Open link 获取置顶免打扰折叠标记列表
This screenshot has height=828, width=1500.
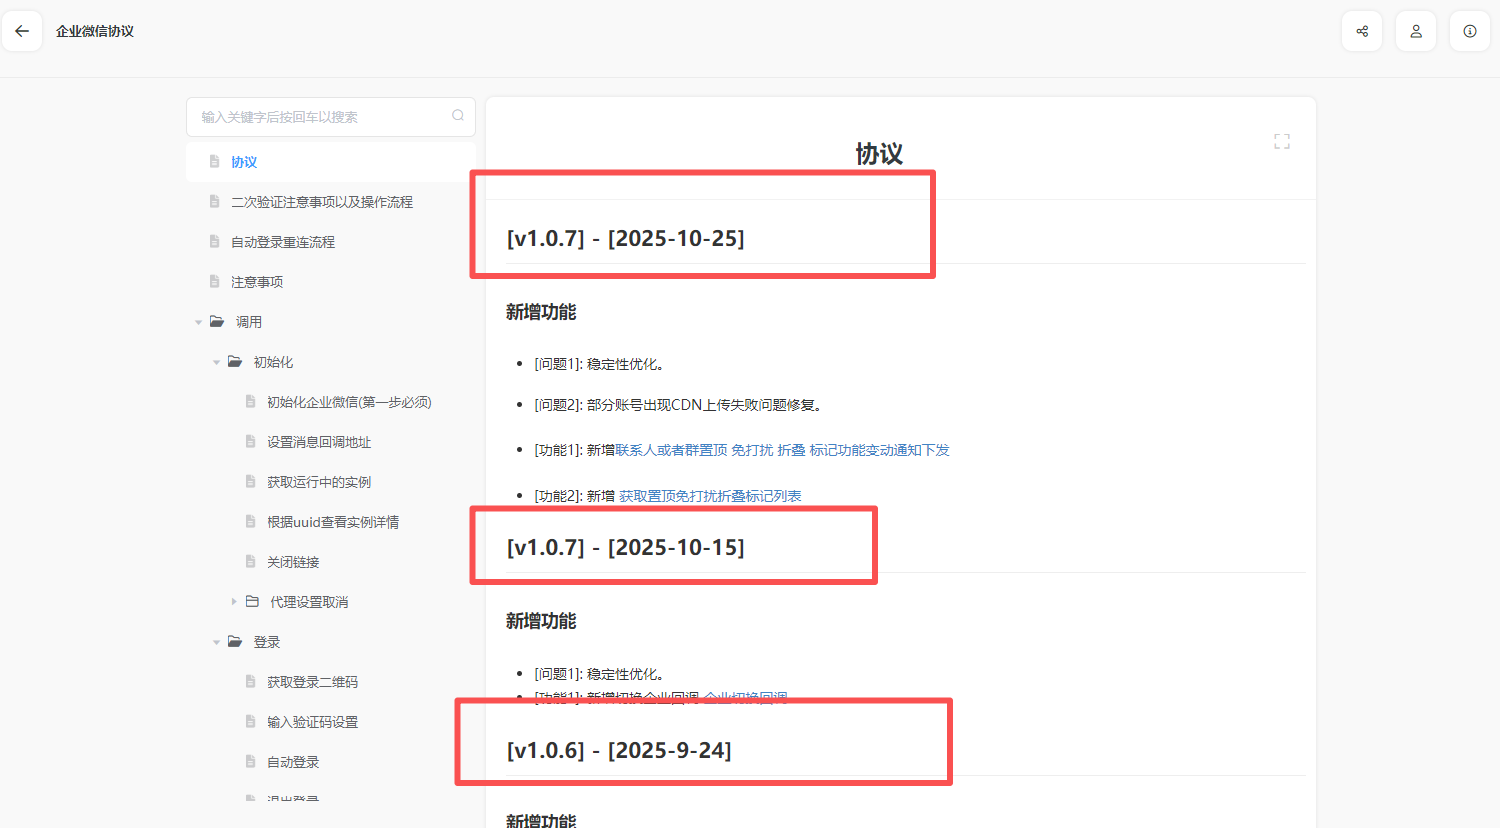point(710,496)
